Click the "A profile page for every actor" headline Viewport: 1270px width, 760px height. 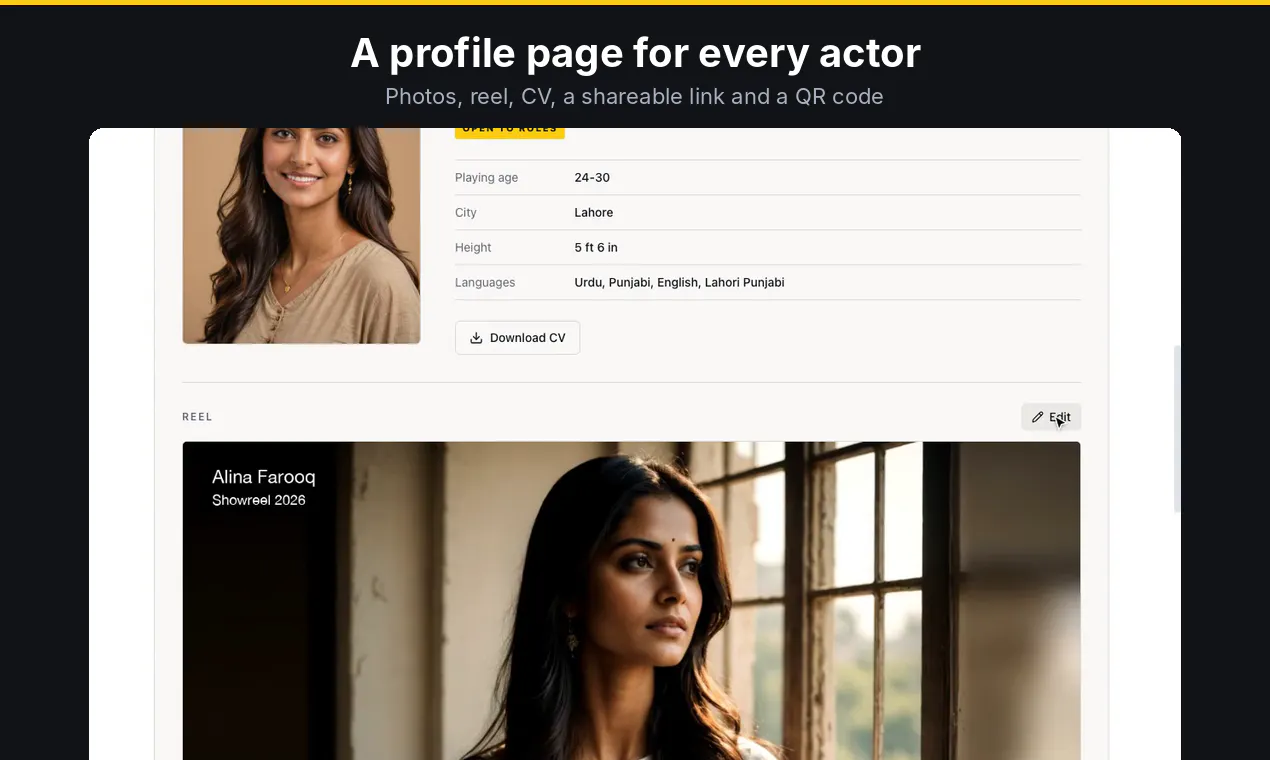(635, 53)
